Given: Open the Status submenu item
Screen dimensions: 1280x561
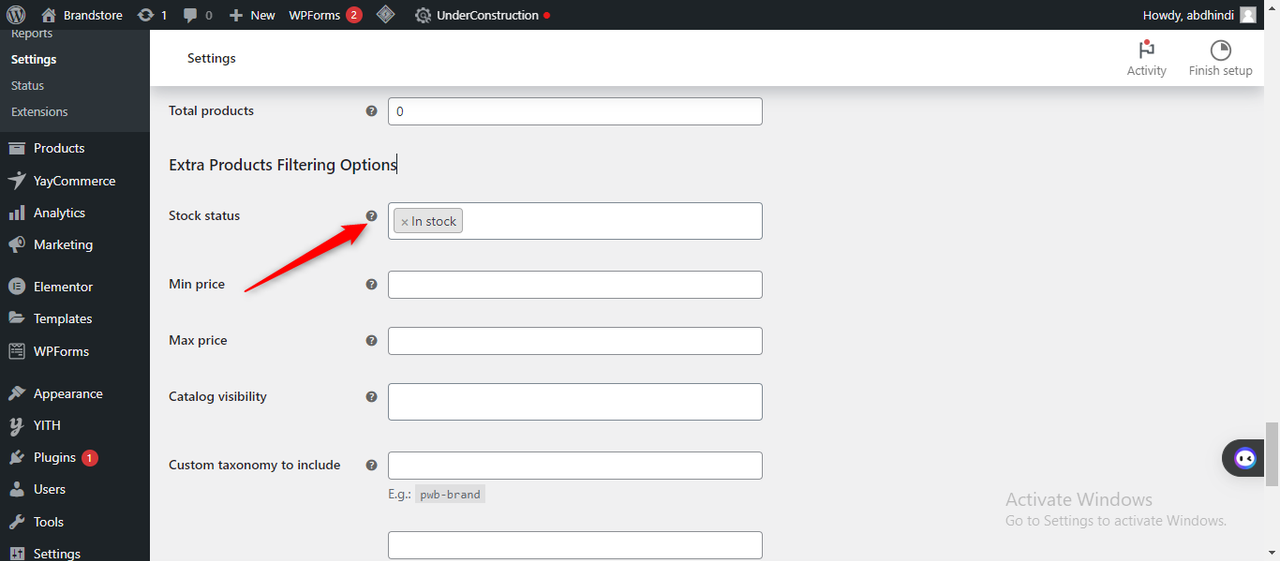Looking at the screenshot, I should [x=27, y=85].
